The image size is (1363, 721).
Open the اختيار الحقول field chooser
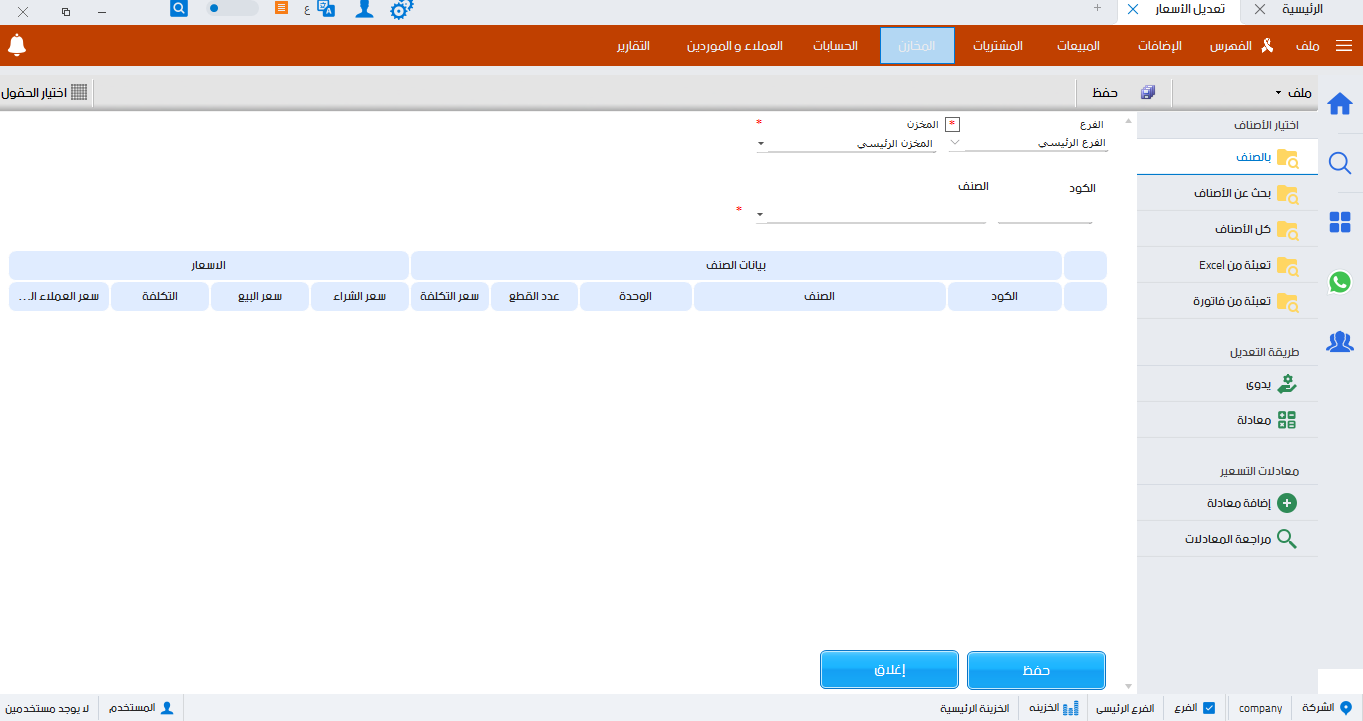(44, 92)
